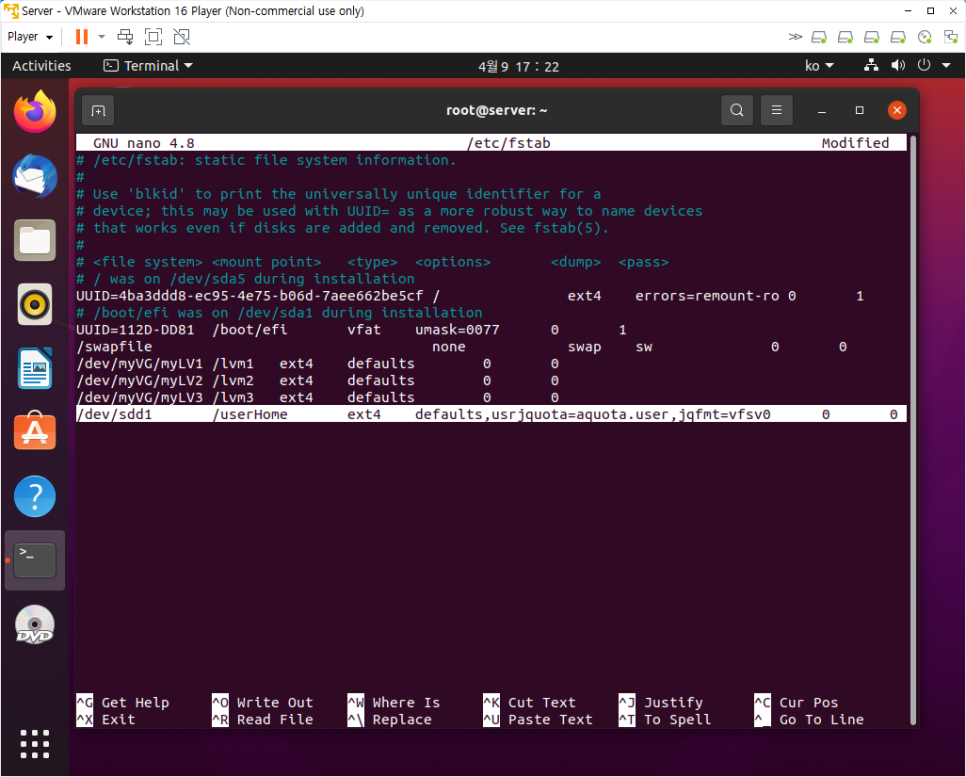966x777 pixels.
Task: Open the power icon in top bar
Action: click(x=923, y=65)
